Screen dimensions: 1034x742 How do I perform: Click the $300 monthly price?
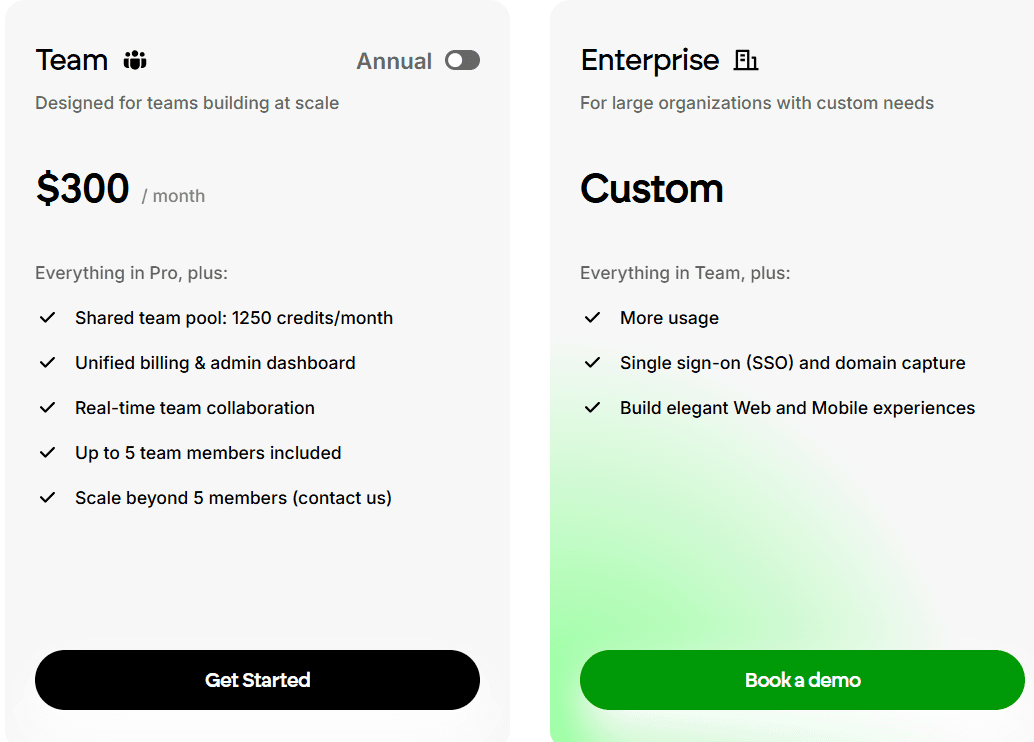[x=82, y=188]
